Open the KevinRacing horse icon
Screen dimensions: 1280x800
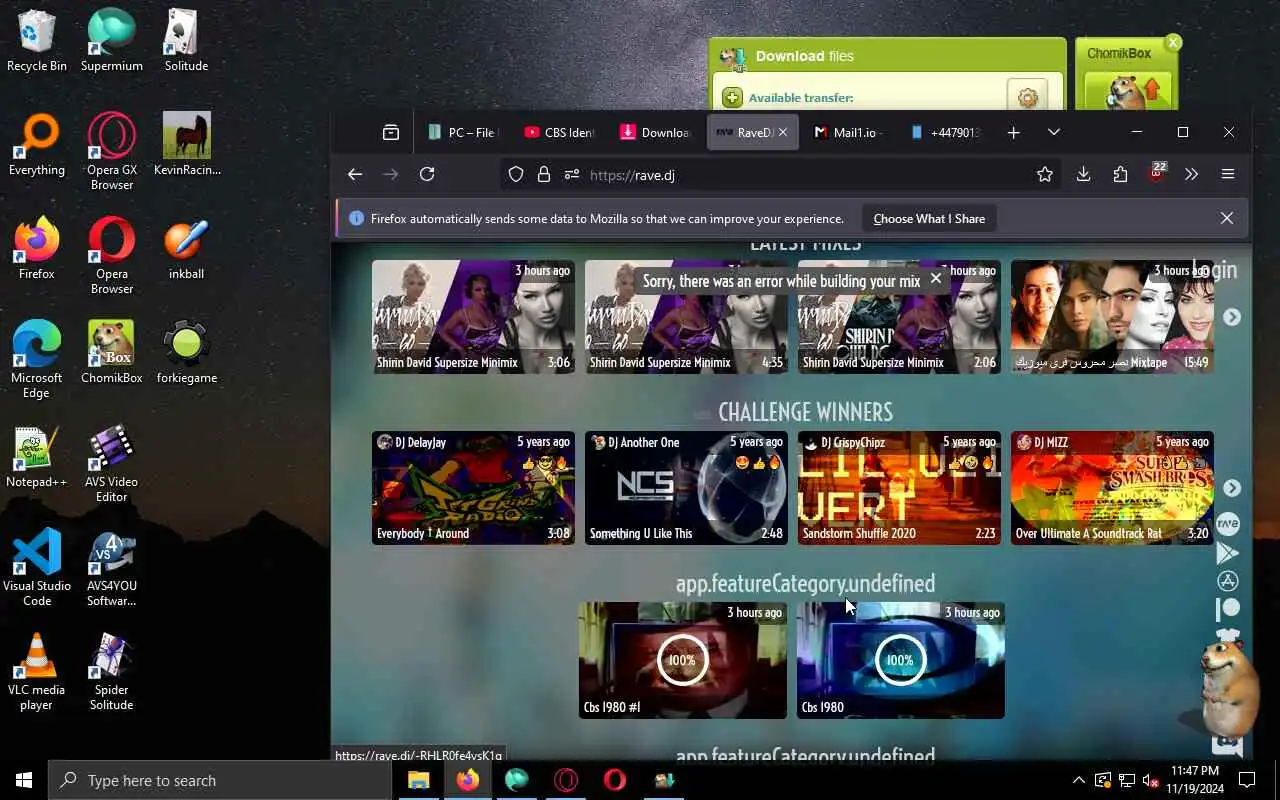point(187,144)
